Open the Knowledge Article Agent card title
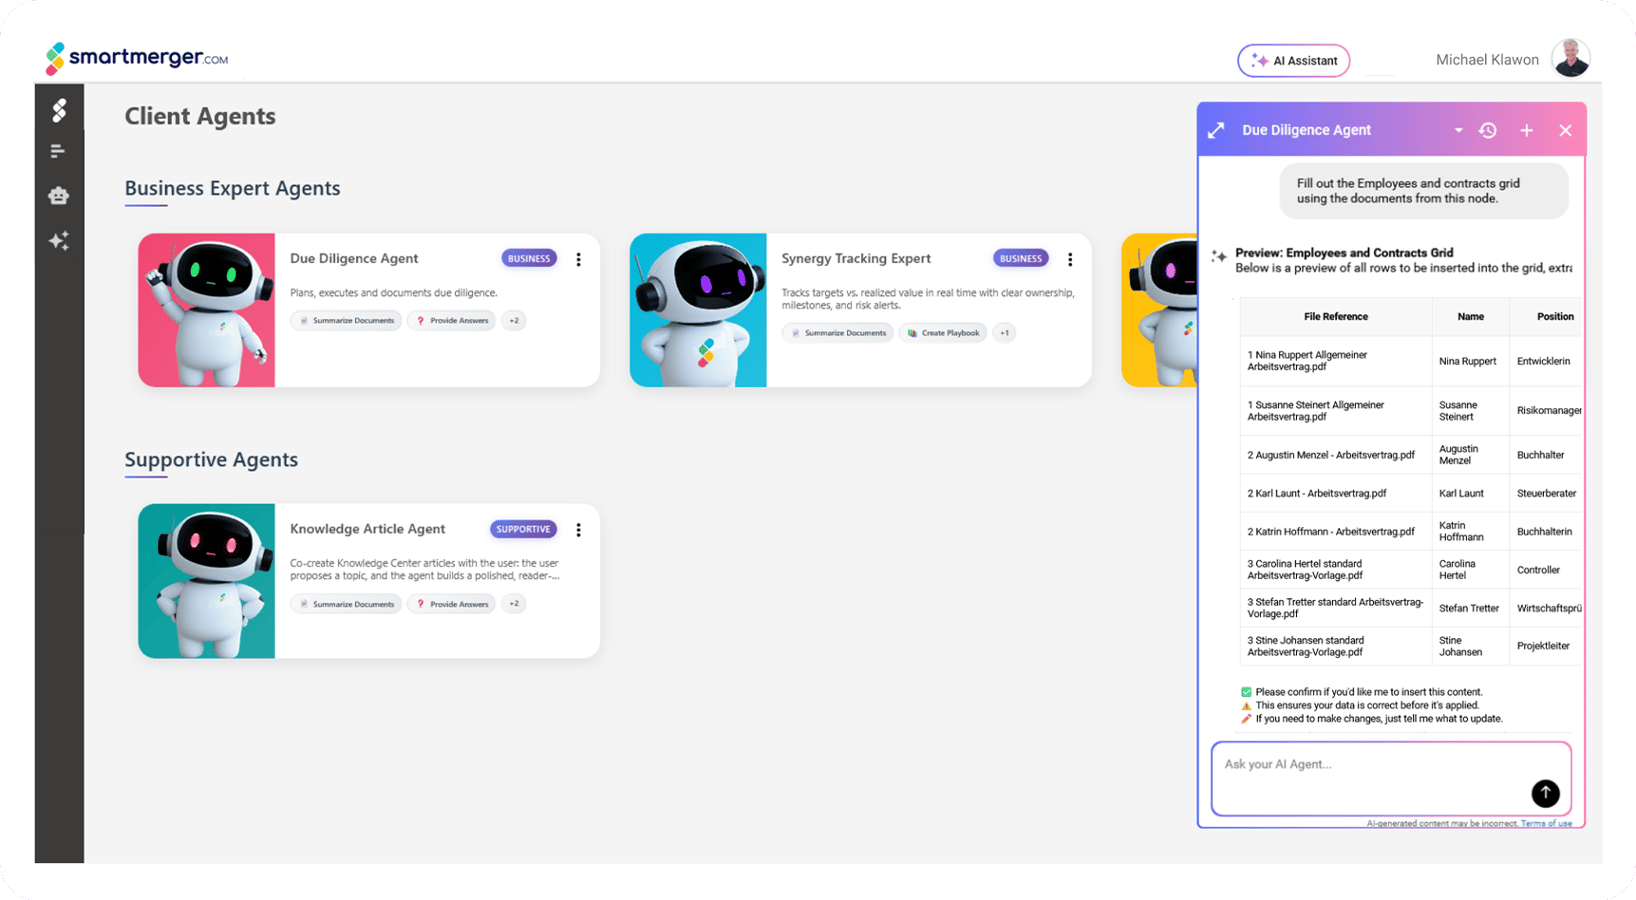This screenshot has height=900, width=1636. click(x=367, y=529)
